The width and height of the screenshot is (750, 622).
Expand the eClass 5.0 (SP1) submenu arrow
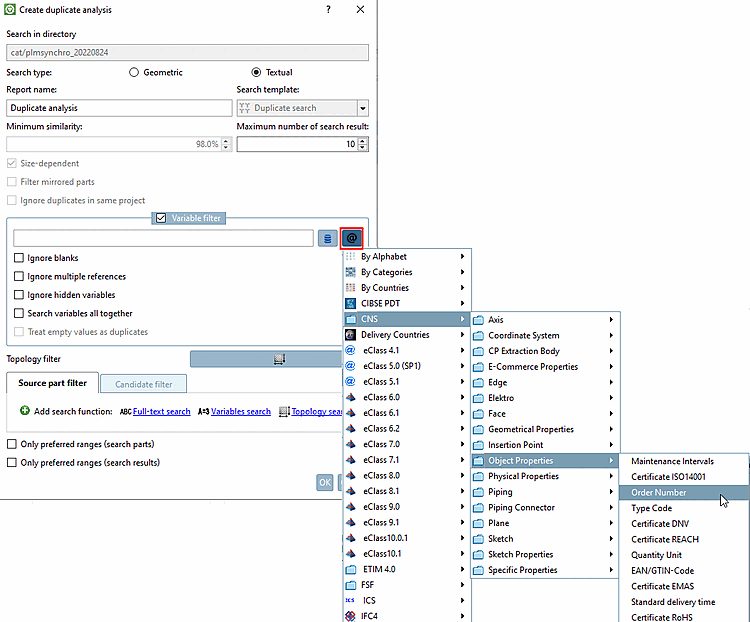tap(462, 366)
